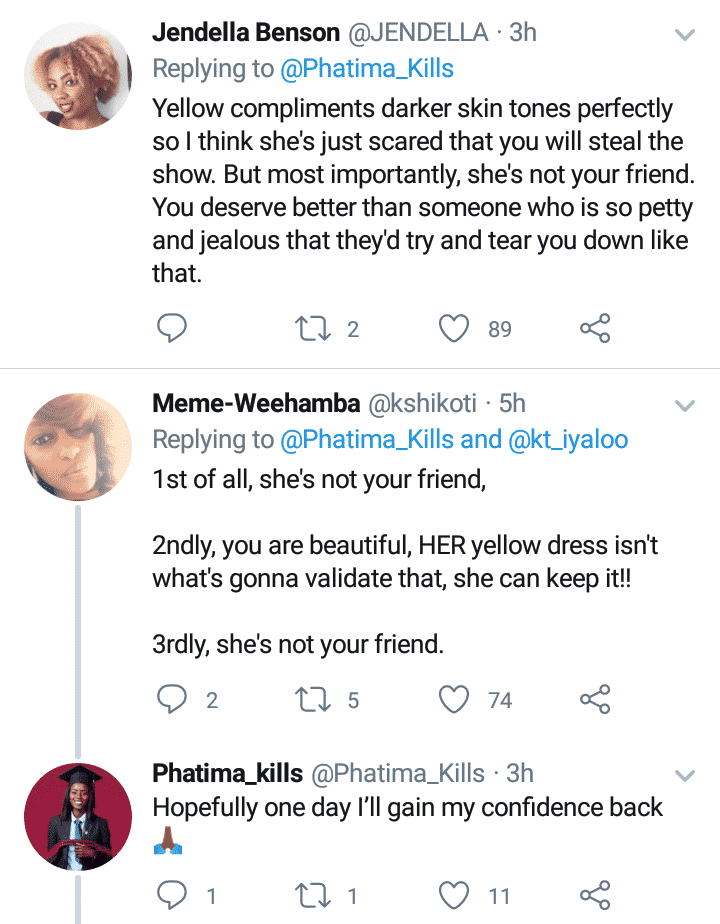Open Meme-Weehamba's profile avatar

click(x=78, y=446)
